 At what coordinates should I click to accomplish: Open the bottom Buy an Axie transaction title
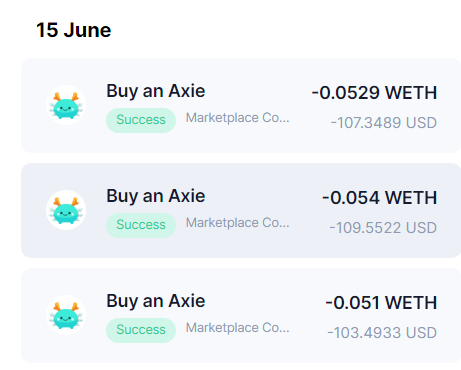pyautogui.click(x=156, y=301)
